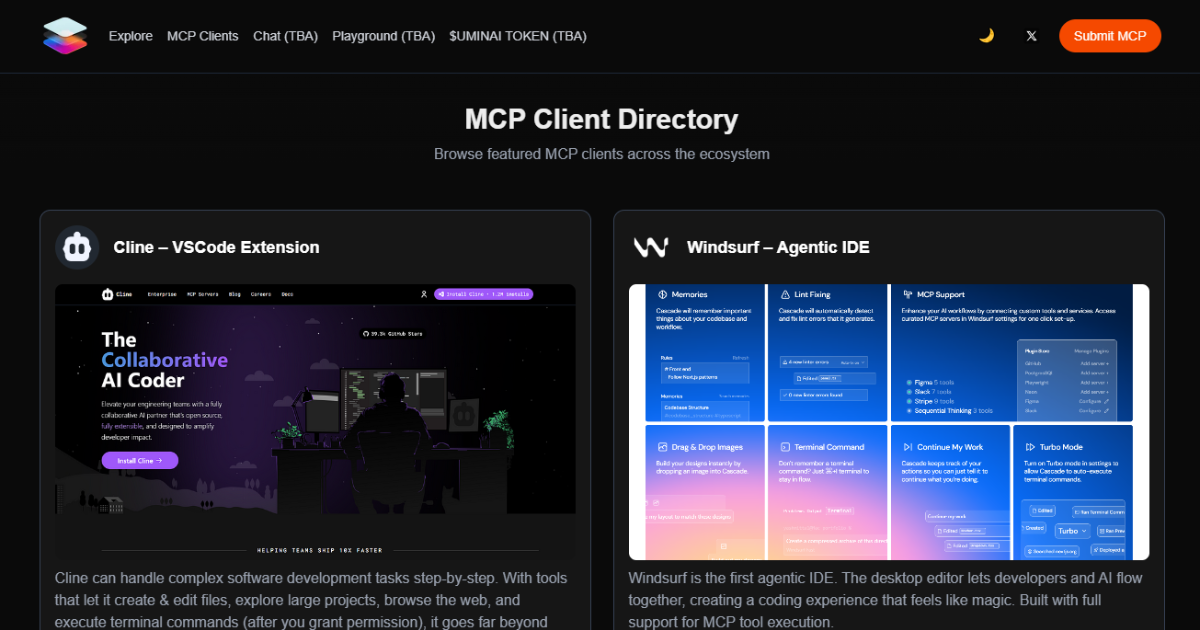Click the Turbo Mode icon in the Windsurf preview
This screenshot has width=1200, height=630.
(1030, 446)
